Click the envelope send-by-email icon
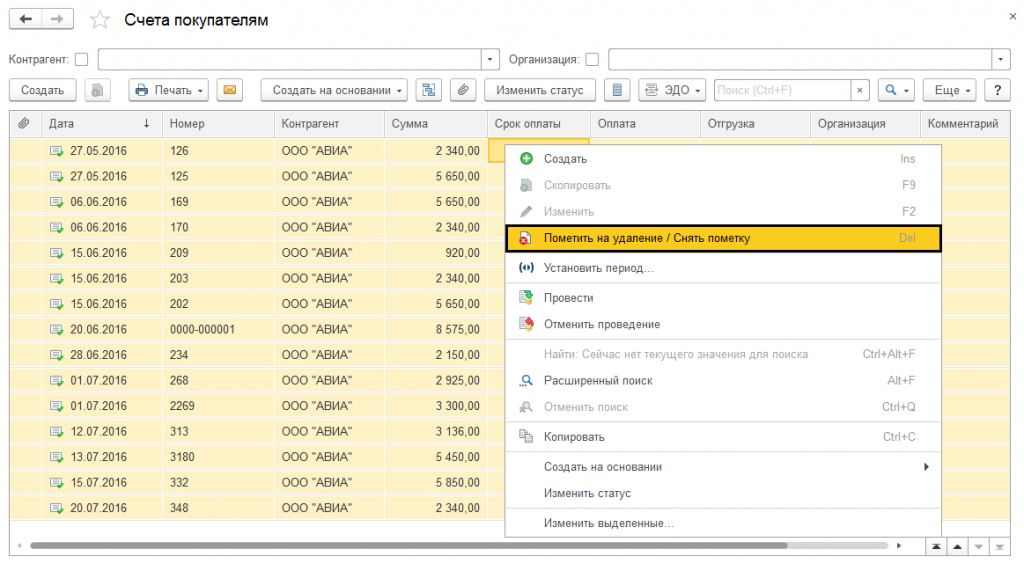 (230, 90)
